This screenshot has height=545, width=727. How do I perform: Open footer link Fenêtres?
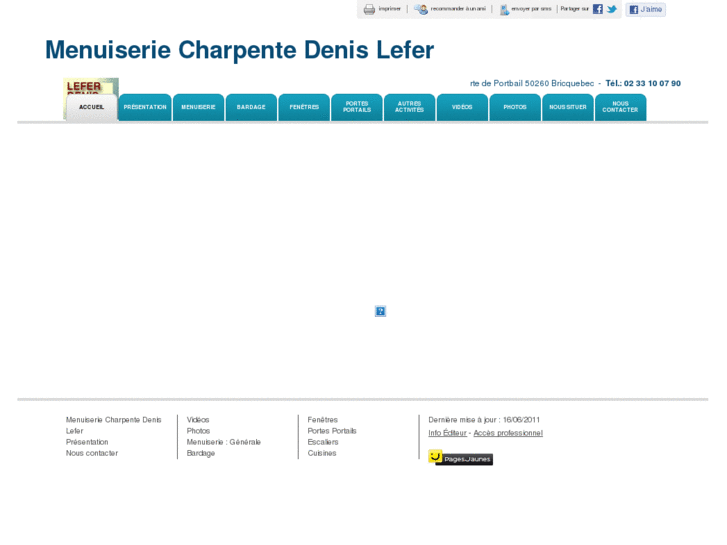click(x=323, y=420)
